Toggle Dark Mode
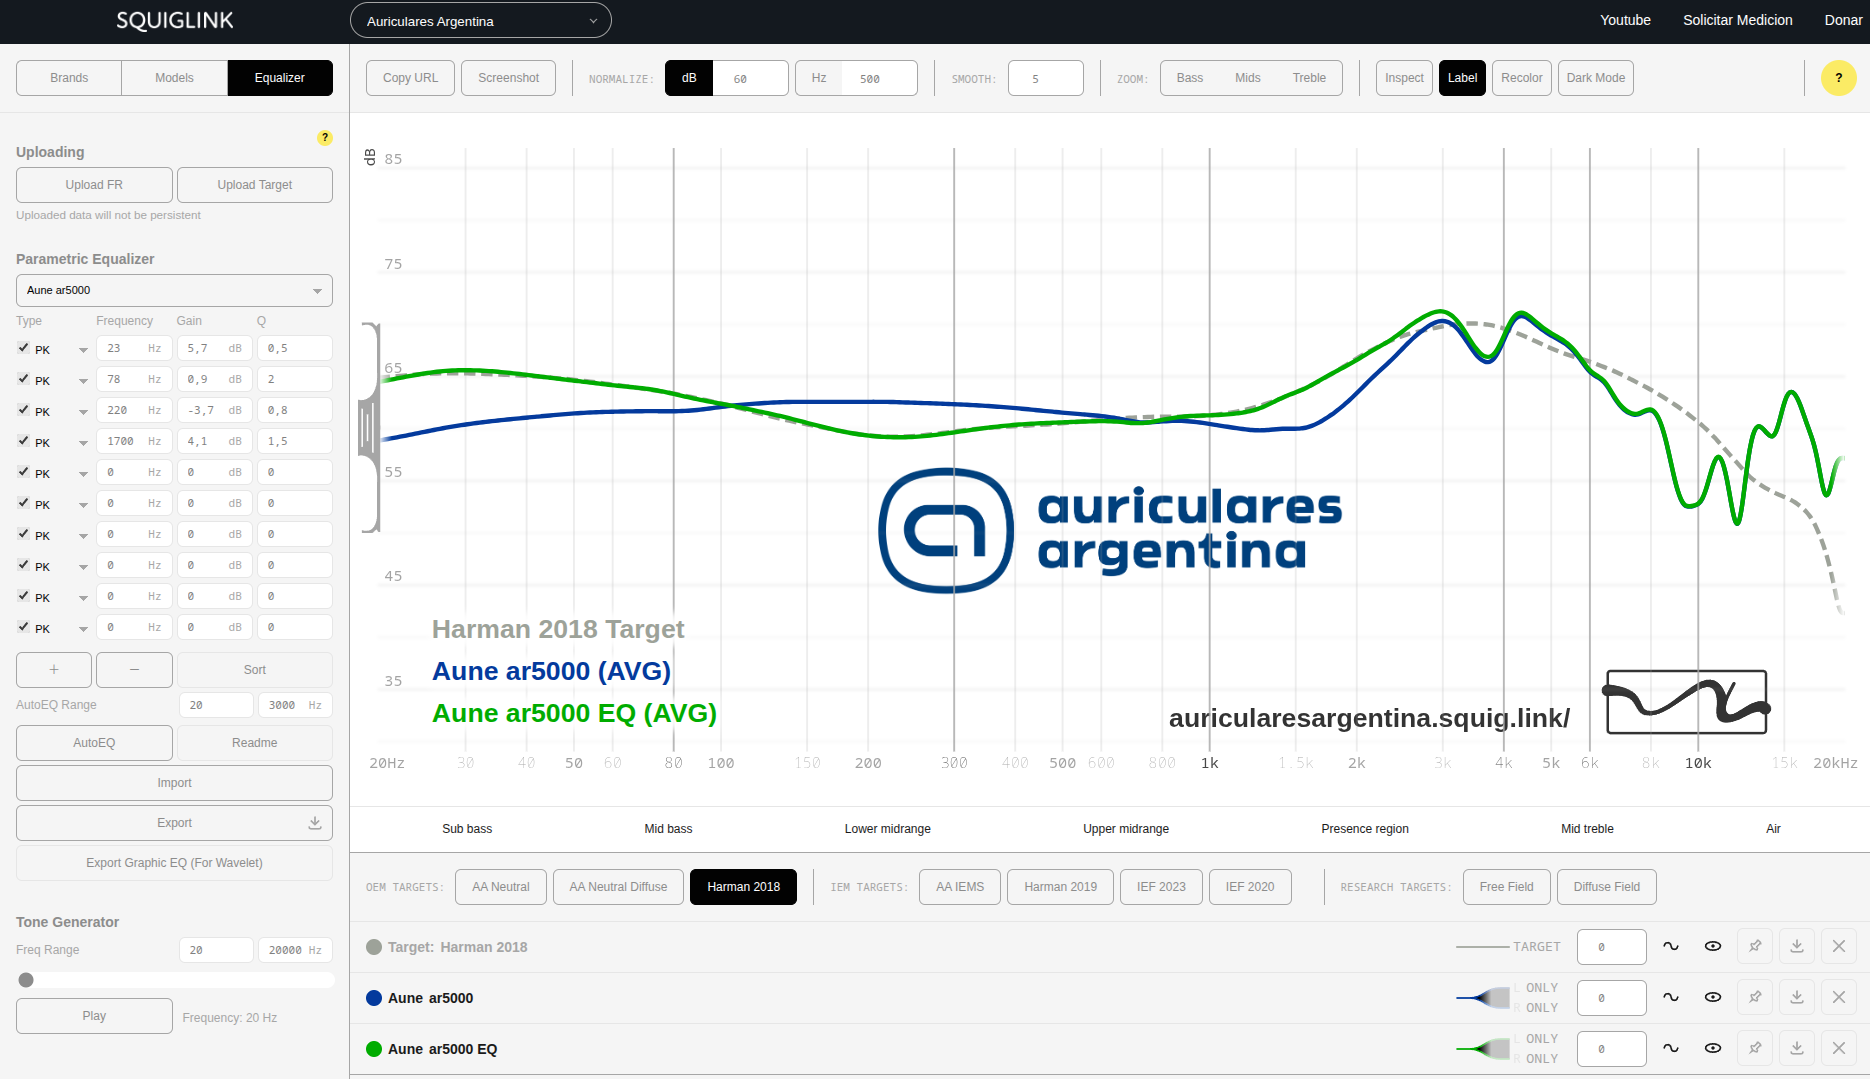 click(1596, 78)
